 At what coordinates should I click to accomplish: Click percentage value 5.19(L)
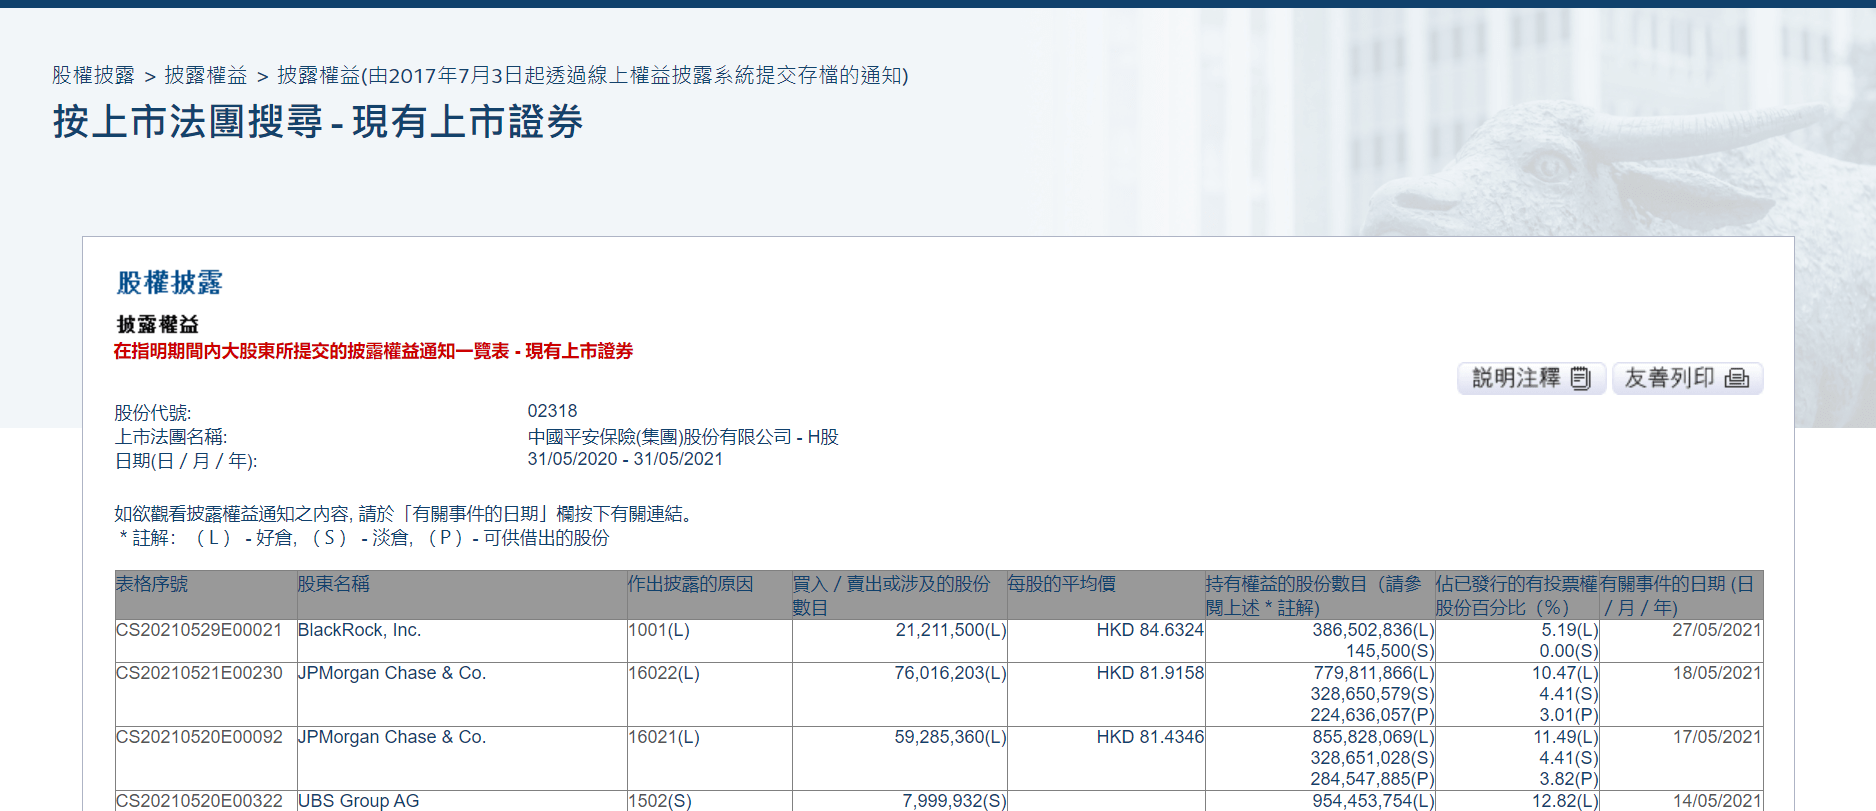(x=1569, y=630)
